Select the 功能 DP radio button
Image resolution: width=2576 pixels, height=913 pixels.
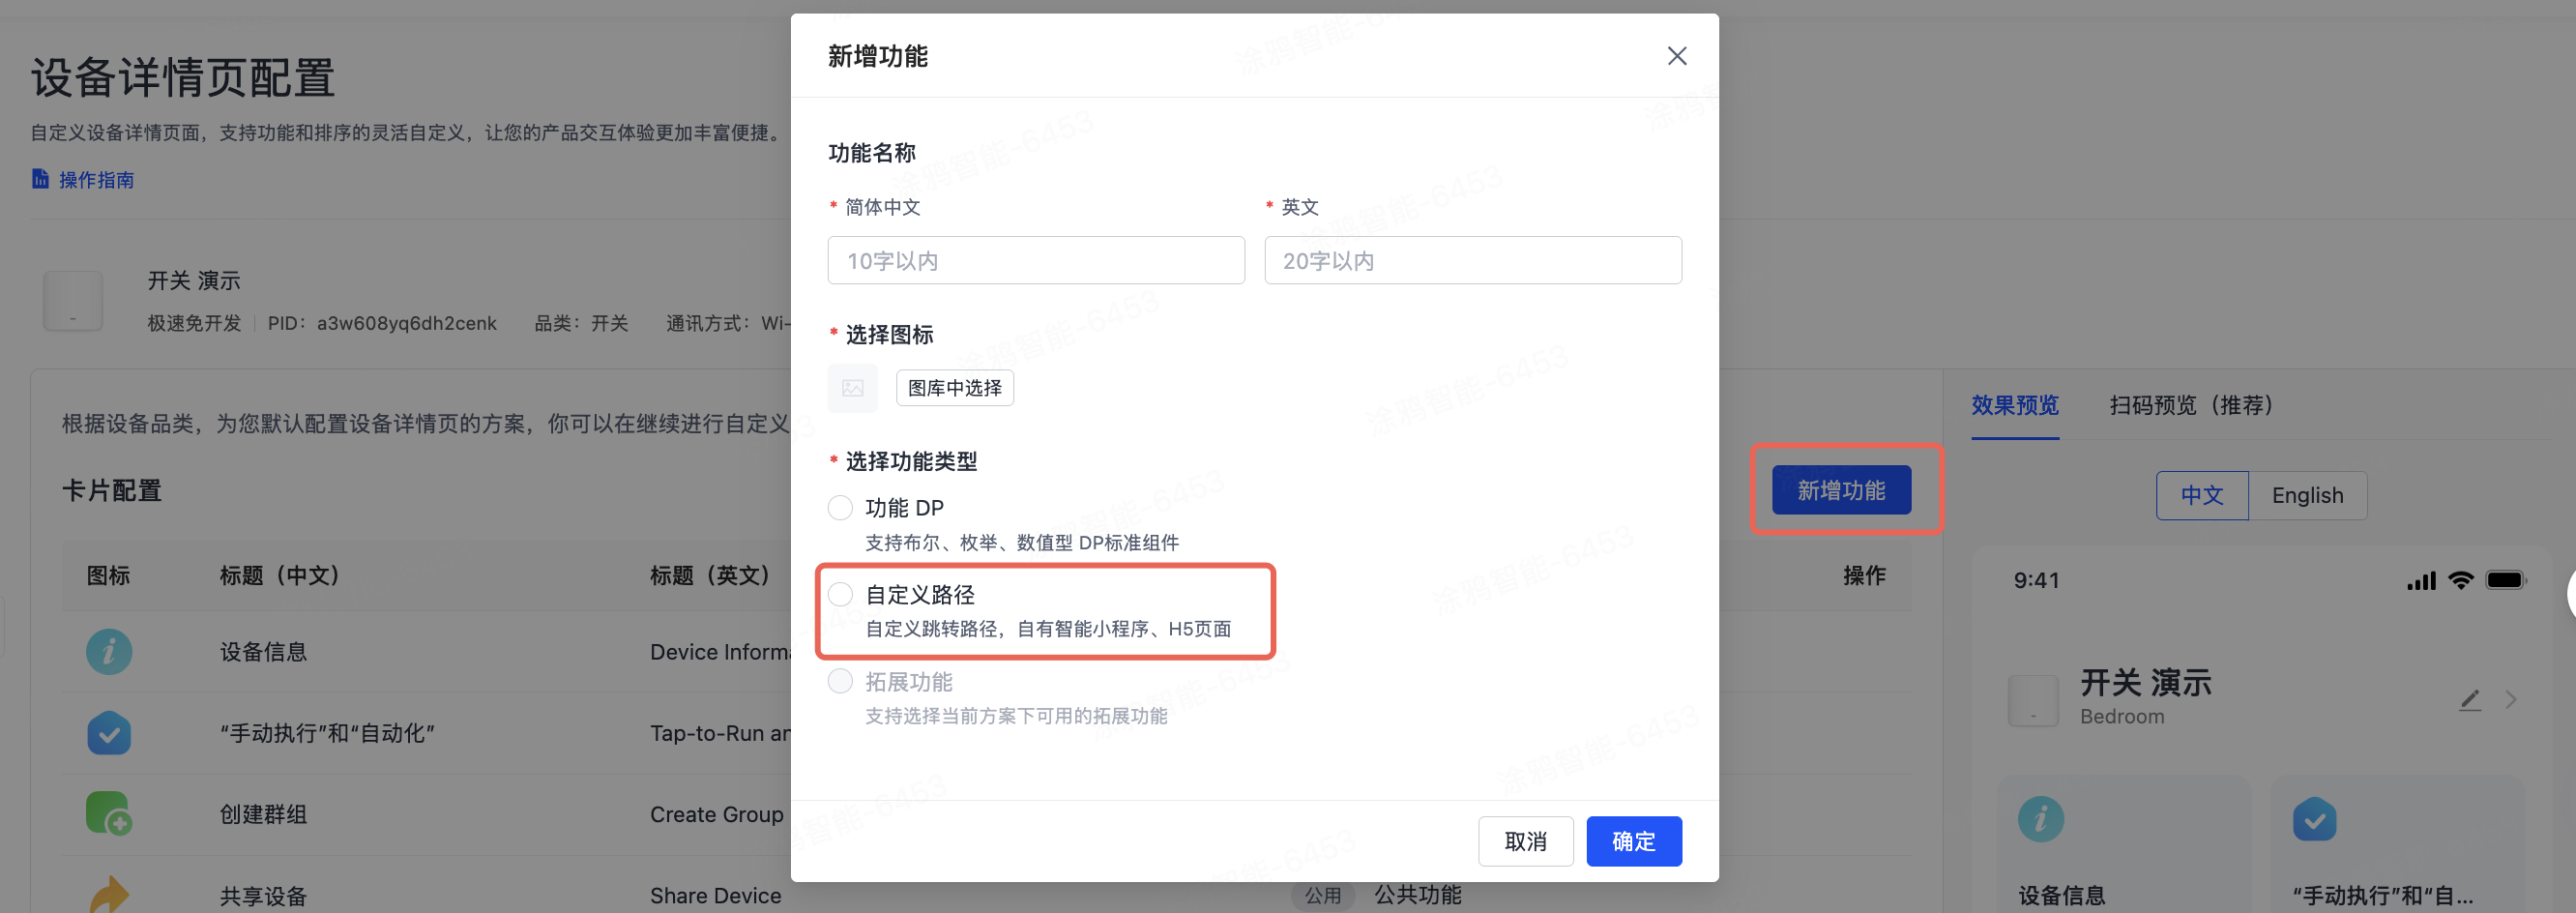[x=840, y=508]
